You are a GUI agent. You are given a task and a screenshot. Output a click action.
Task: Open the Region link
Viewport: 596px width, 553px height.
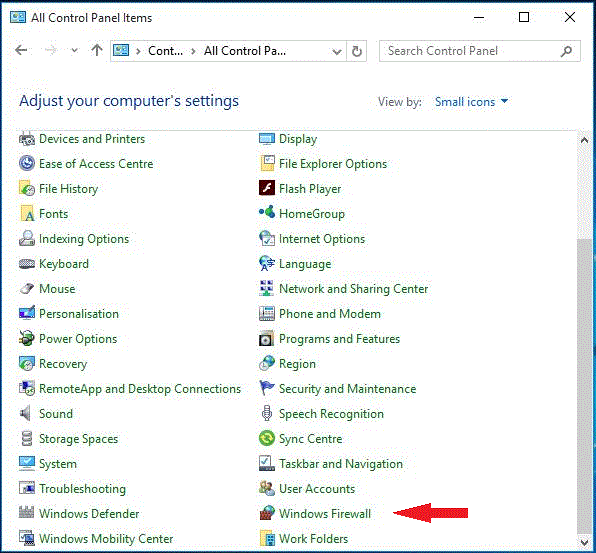point(297,364)
